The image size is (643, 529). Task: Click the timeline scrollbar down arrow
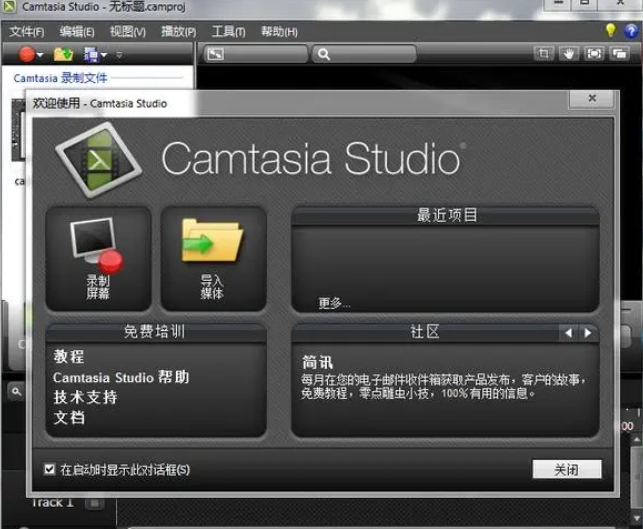(637, 518)
